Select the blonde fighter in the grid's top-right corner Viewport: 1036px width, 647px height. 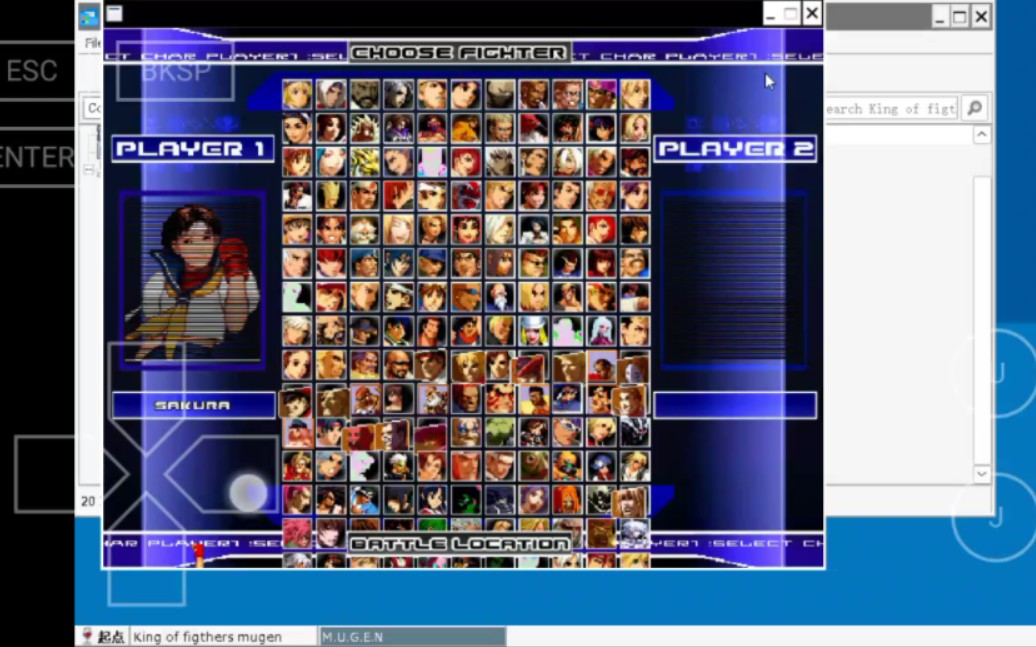(x=635, y=94)
